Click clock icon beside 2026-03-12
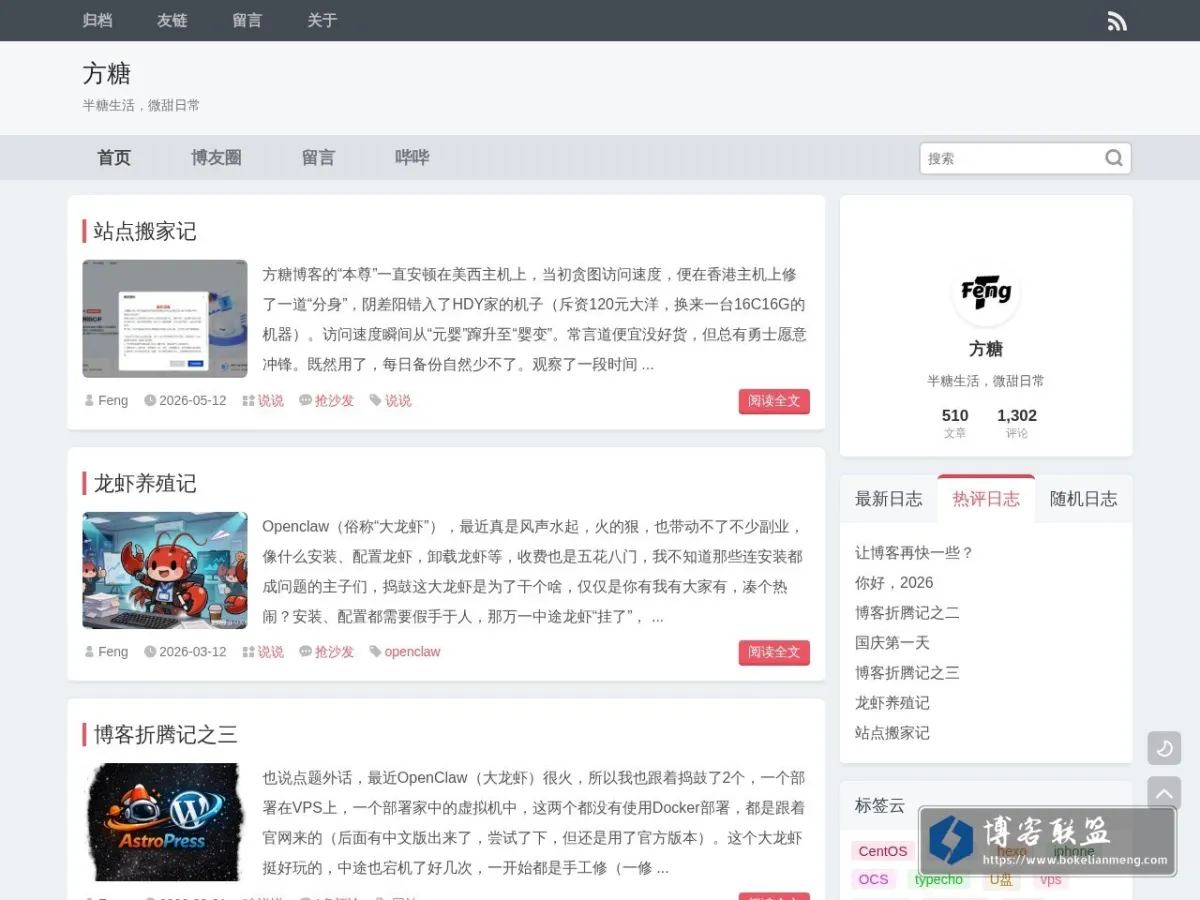This screenshot has height=900, width=1200. click(150, 651)
